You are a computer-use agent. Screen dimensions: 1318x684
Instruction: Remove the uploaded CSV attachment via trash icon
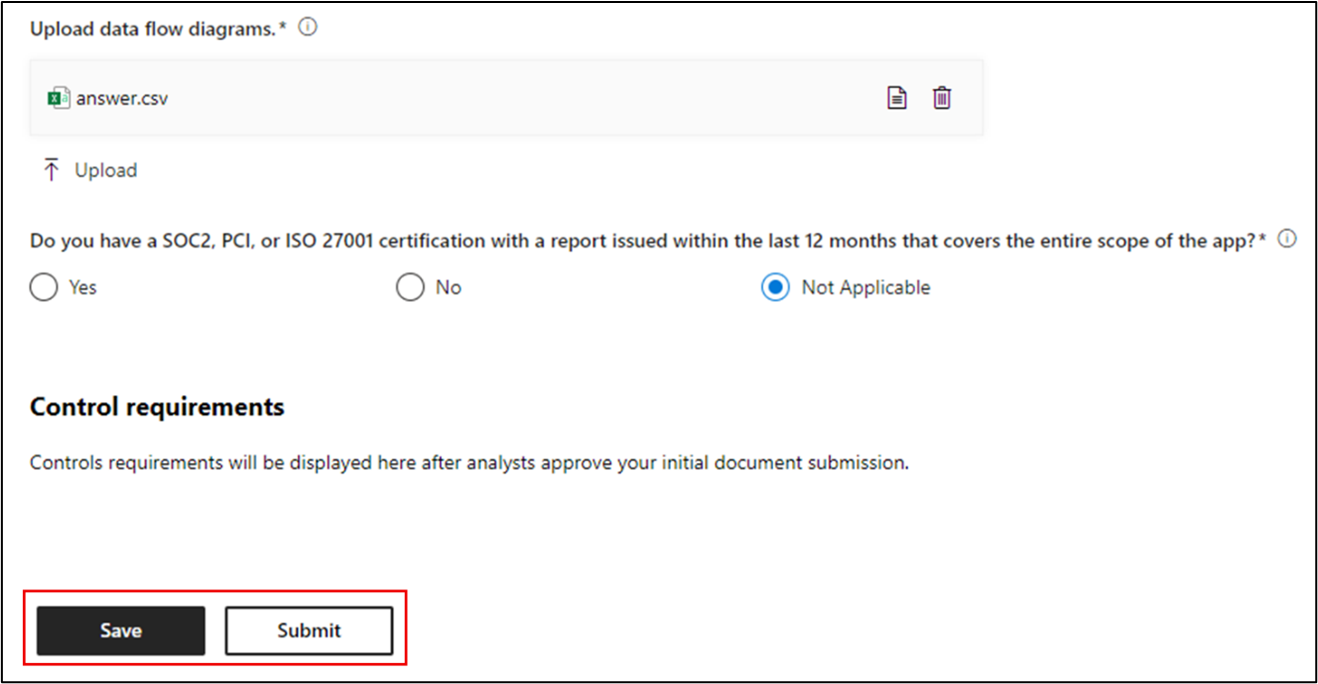[x=941, y=97]
